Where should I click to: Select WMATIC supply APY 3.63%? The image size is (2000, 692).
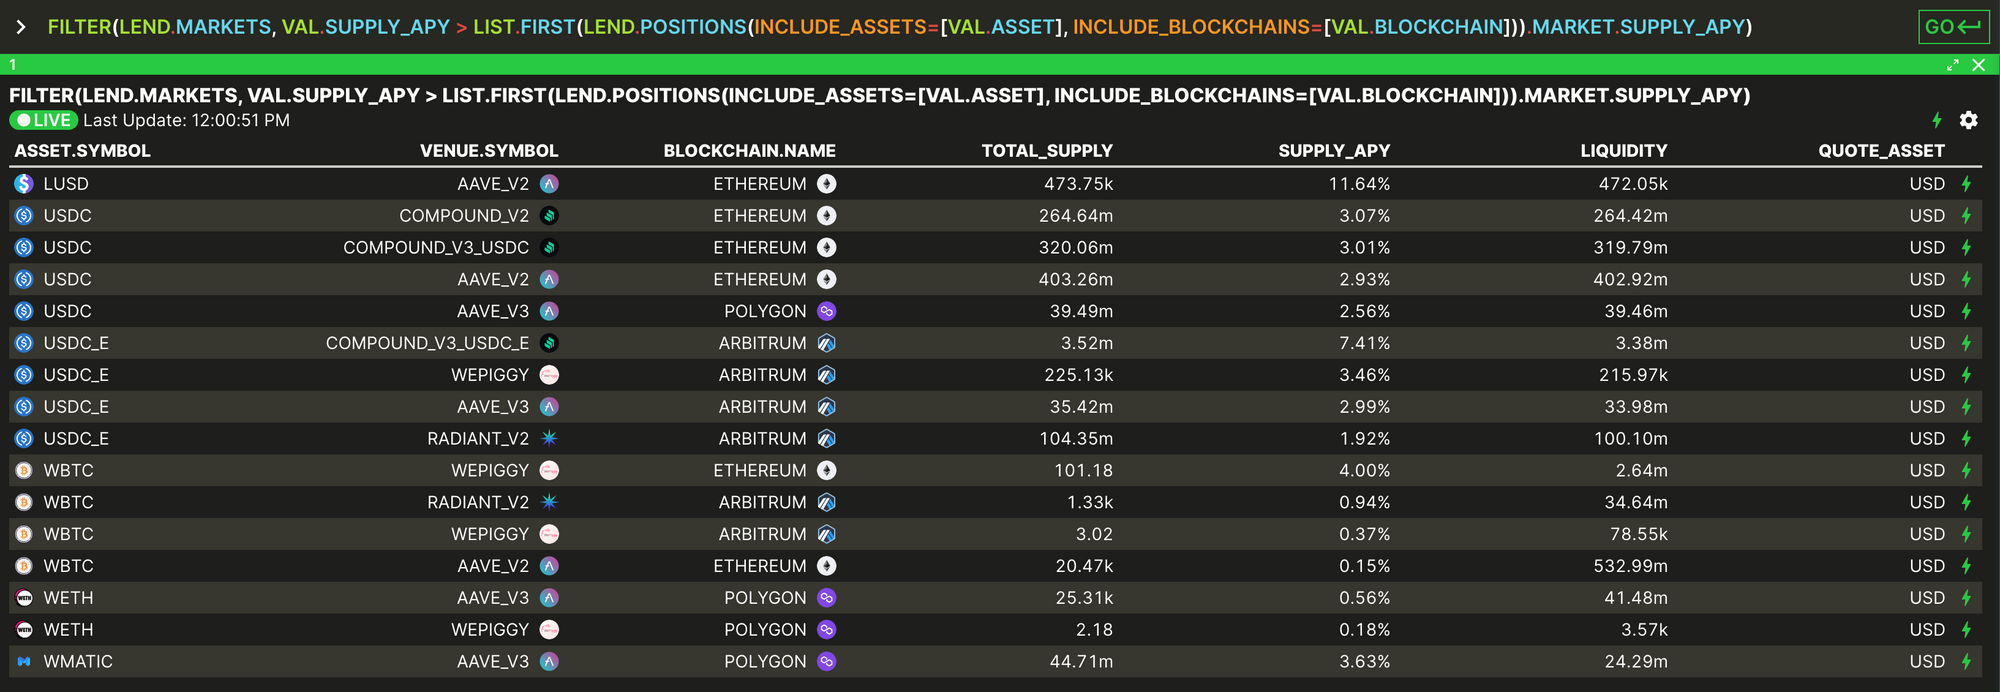coord(1365,662)
